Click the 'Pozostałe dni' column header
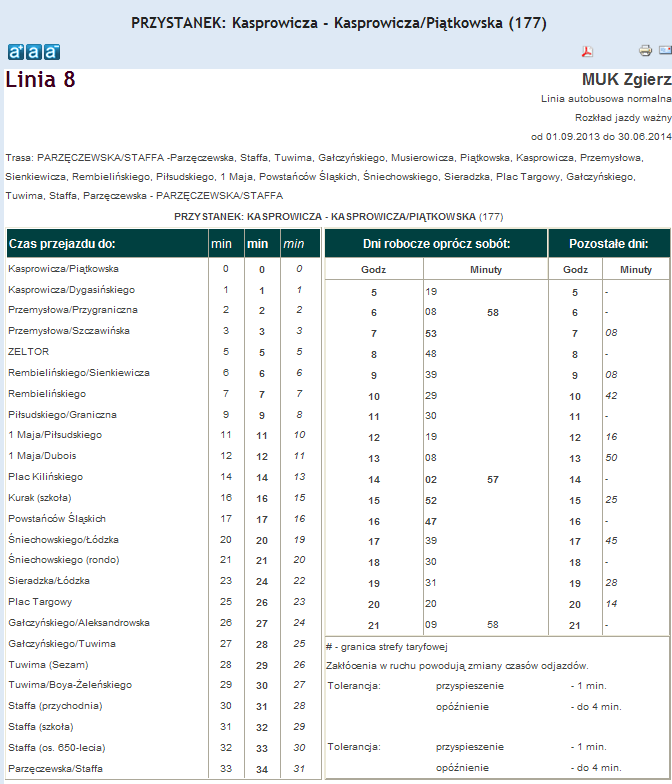 (608, 243)
